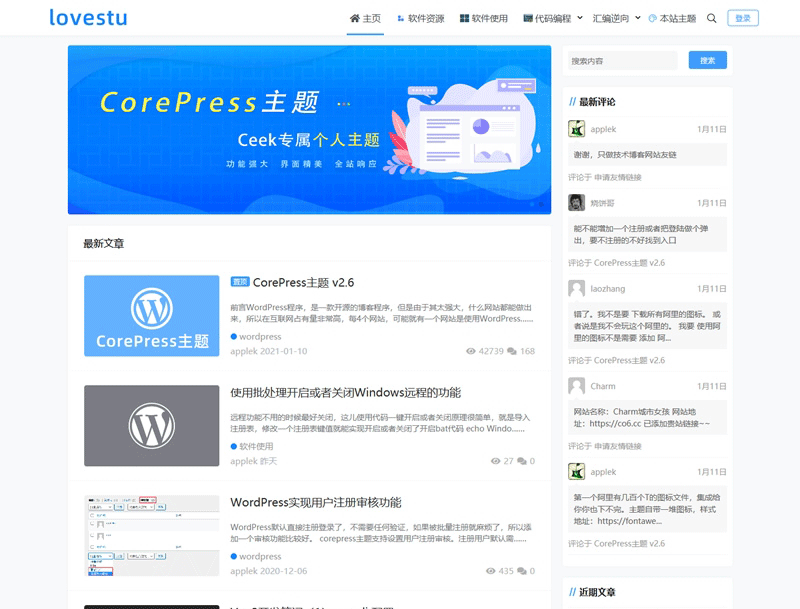
Task: Click the 最新评论 sidebar heading
Action: click(597, 102)
